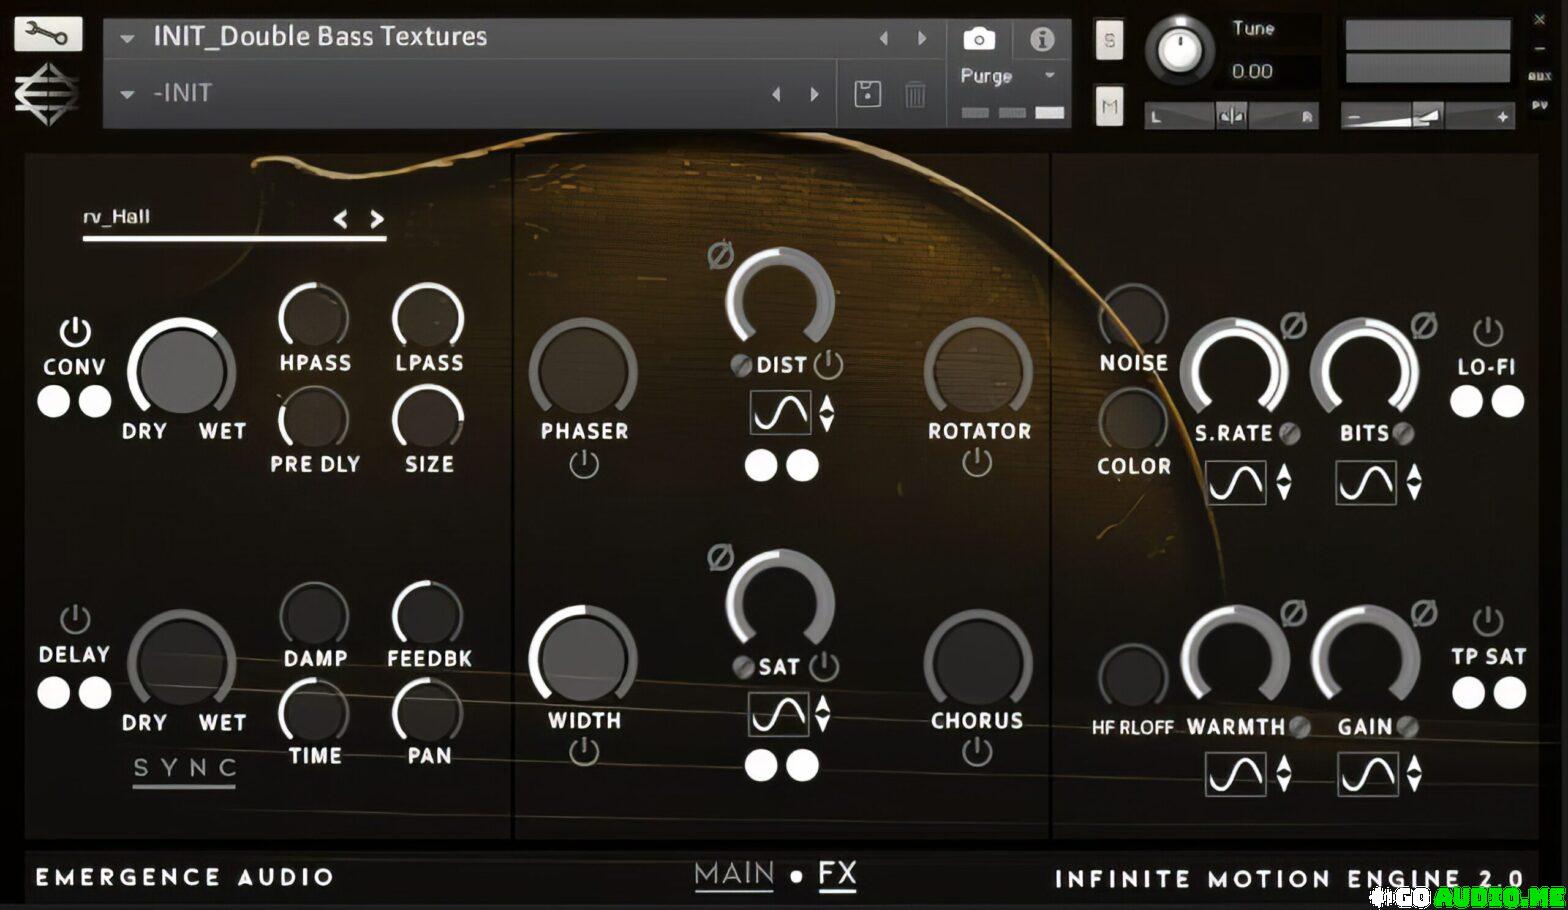Step the SAT waveform selector arrows
The image size is (1568, 910).
(x=822, y=714)
